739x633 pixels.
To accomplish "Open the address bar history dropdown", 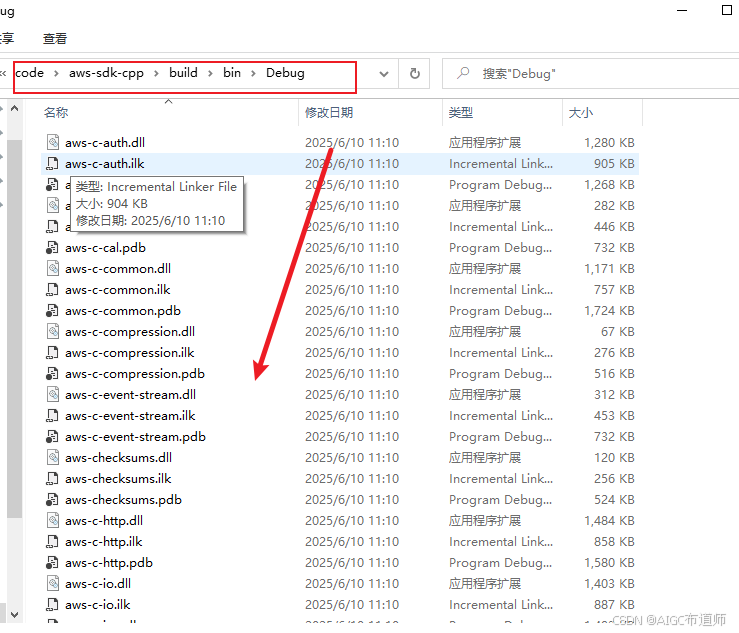I will [384, 74].
